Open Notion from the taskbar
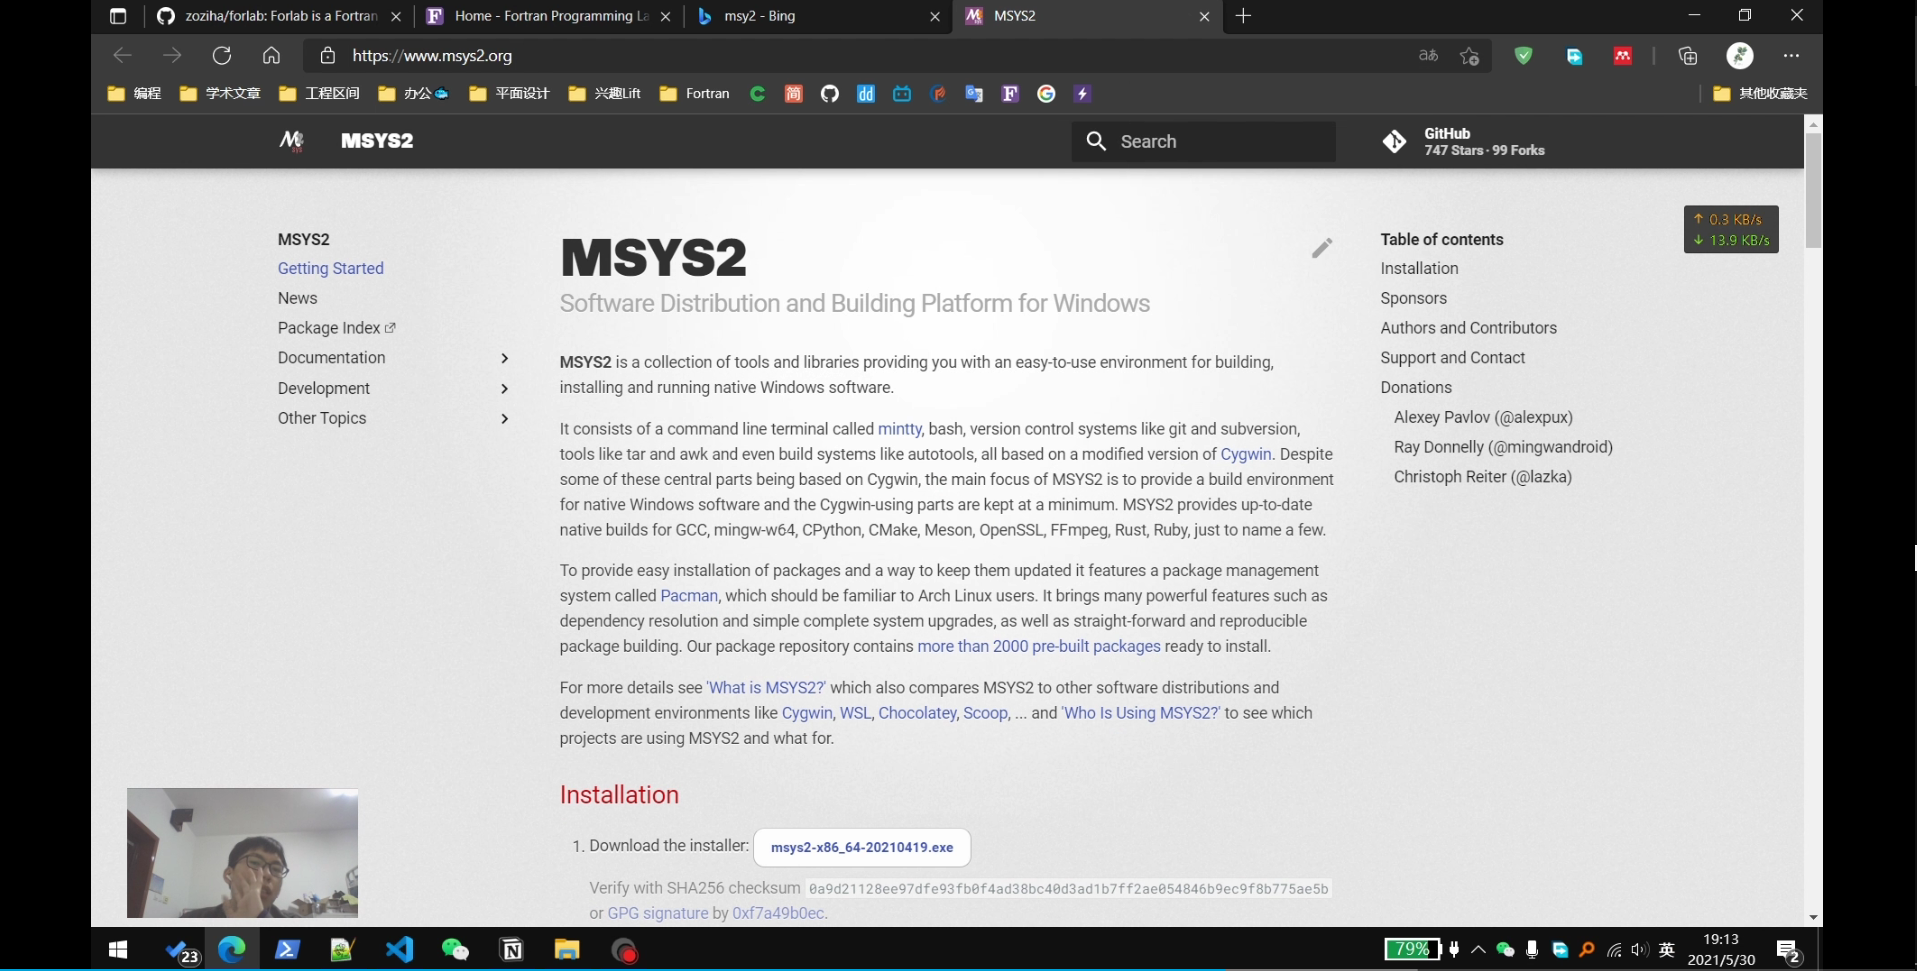Viewport: 1917px width, 971px height. tap(512, 949)
